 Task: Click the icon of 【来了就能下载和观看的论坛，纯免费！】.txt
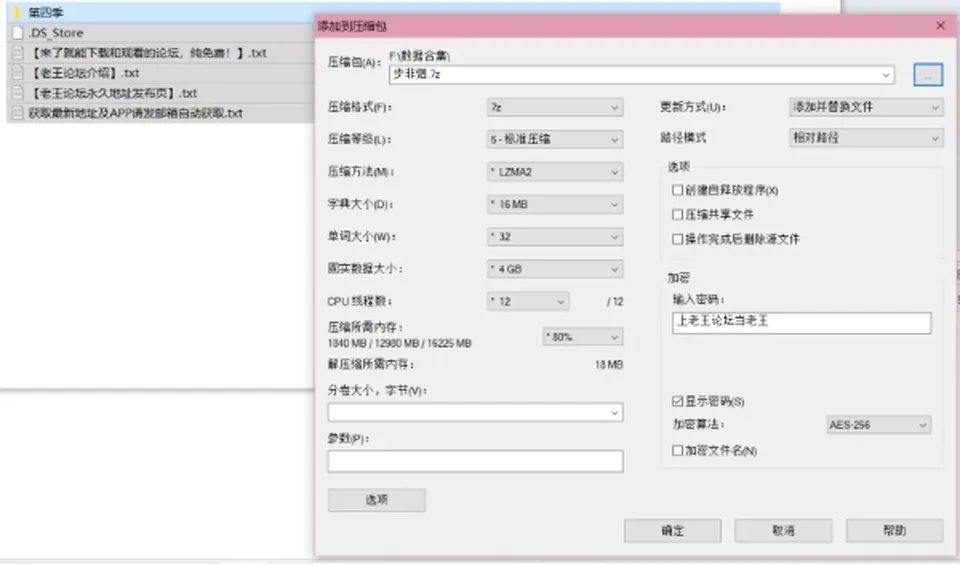click(x=18, y=53)
